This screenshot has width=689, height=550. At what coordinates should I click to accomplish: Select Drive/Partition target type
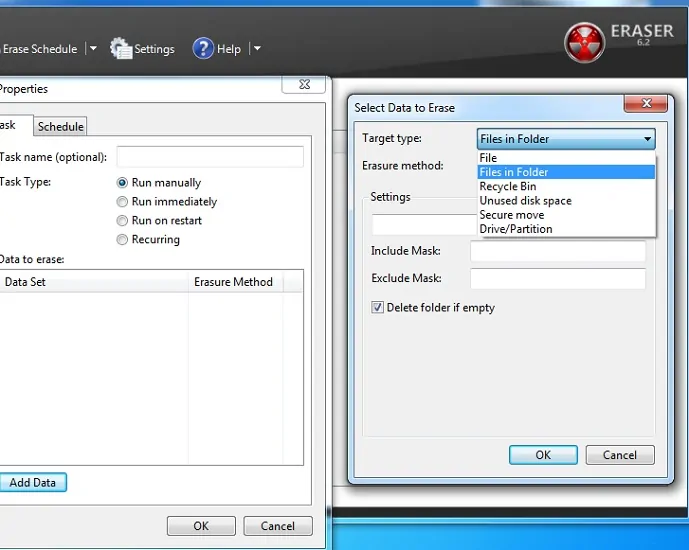point(566,229)
